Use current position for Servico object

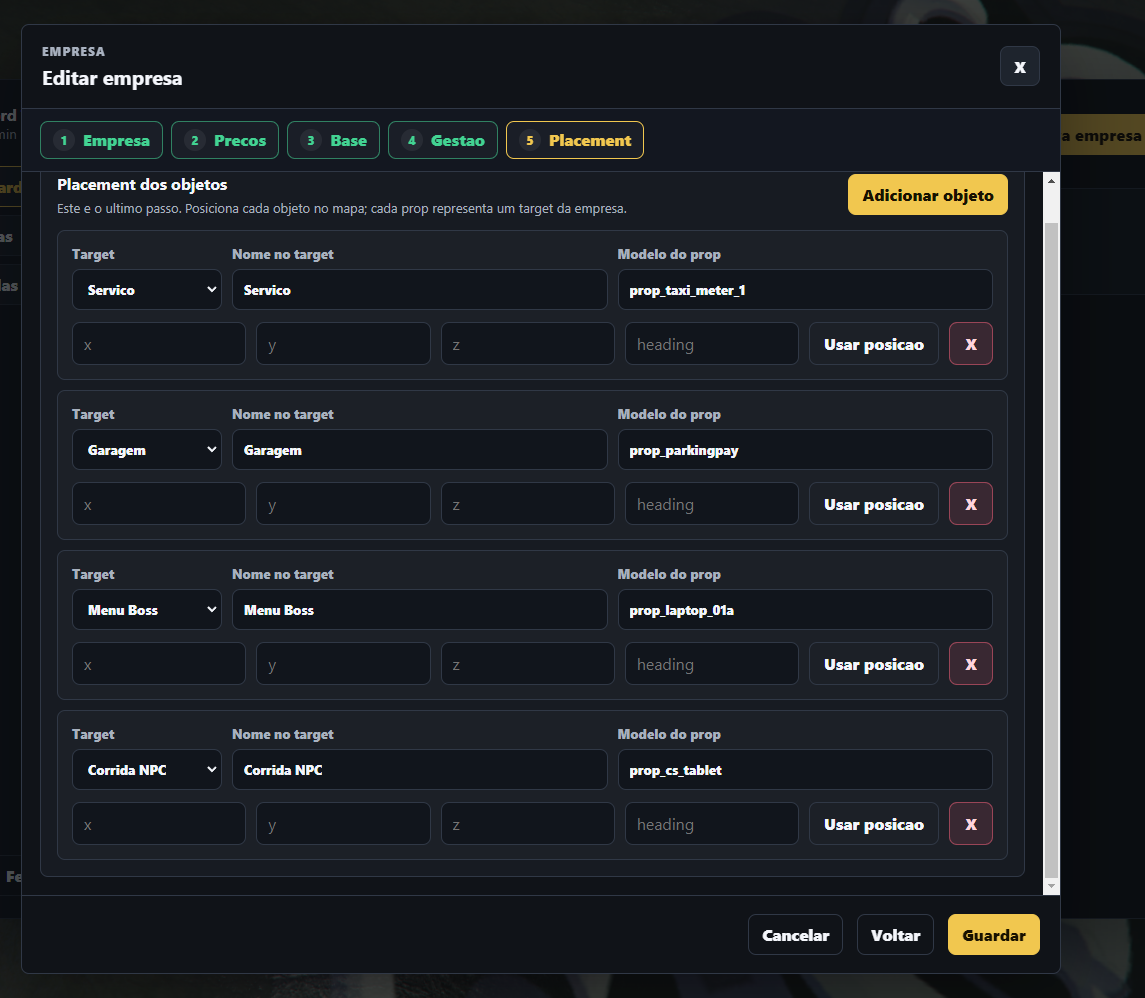pyautogui.click(x=873, y=344)
